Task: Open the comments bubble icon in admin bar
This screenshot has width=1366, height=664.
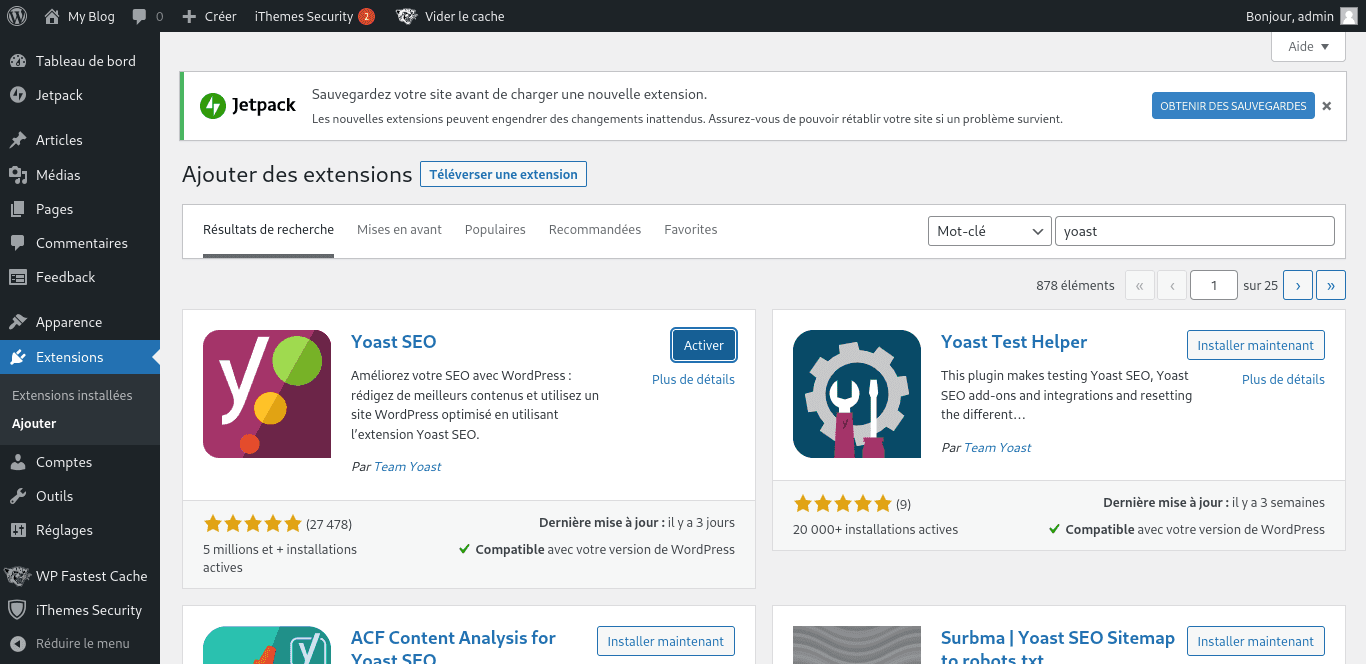Action: pyautogui.click(x=139, y=16)
